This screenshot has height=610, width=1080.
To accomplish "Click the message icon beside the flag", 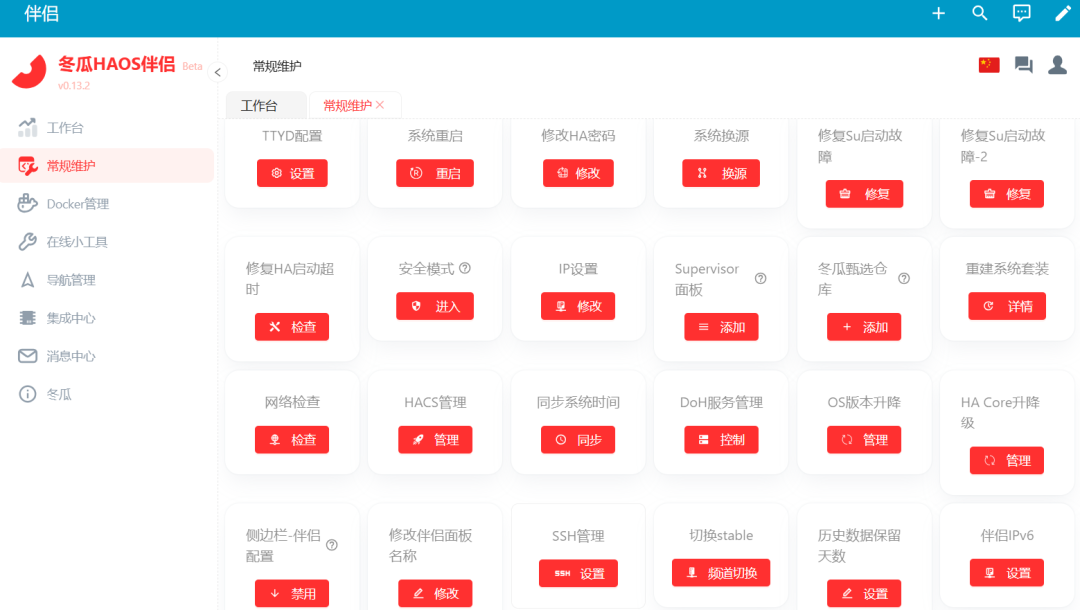I will pyautogui.click(x=1022, y=64).
